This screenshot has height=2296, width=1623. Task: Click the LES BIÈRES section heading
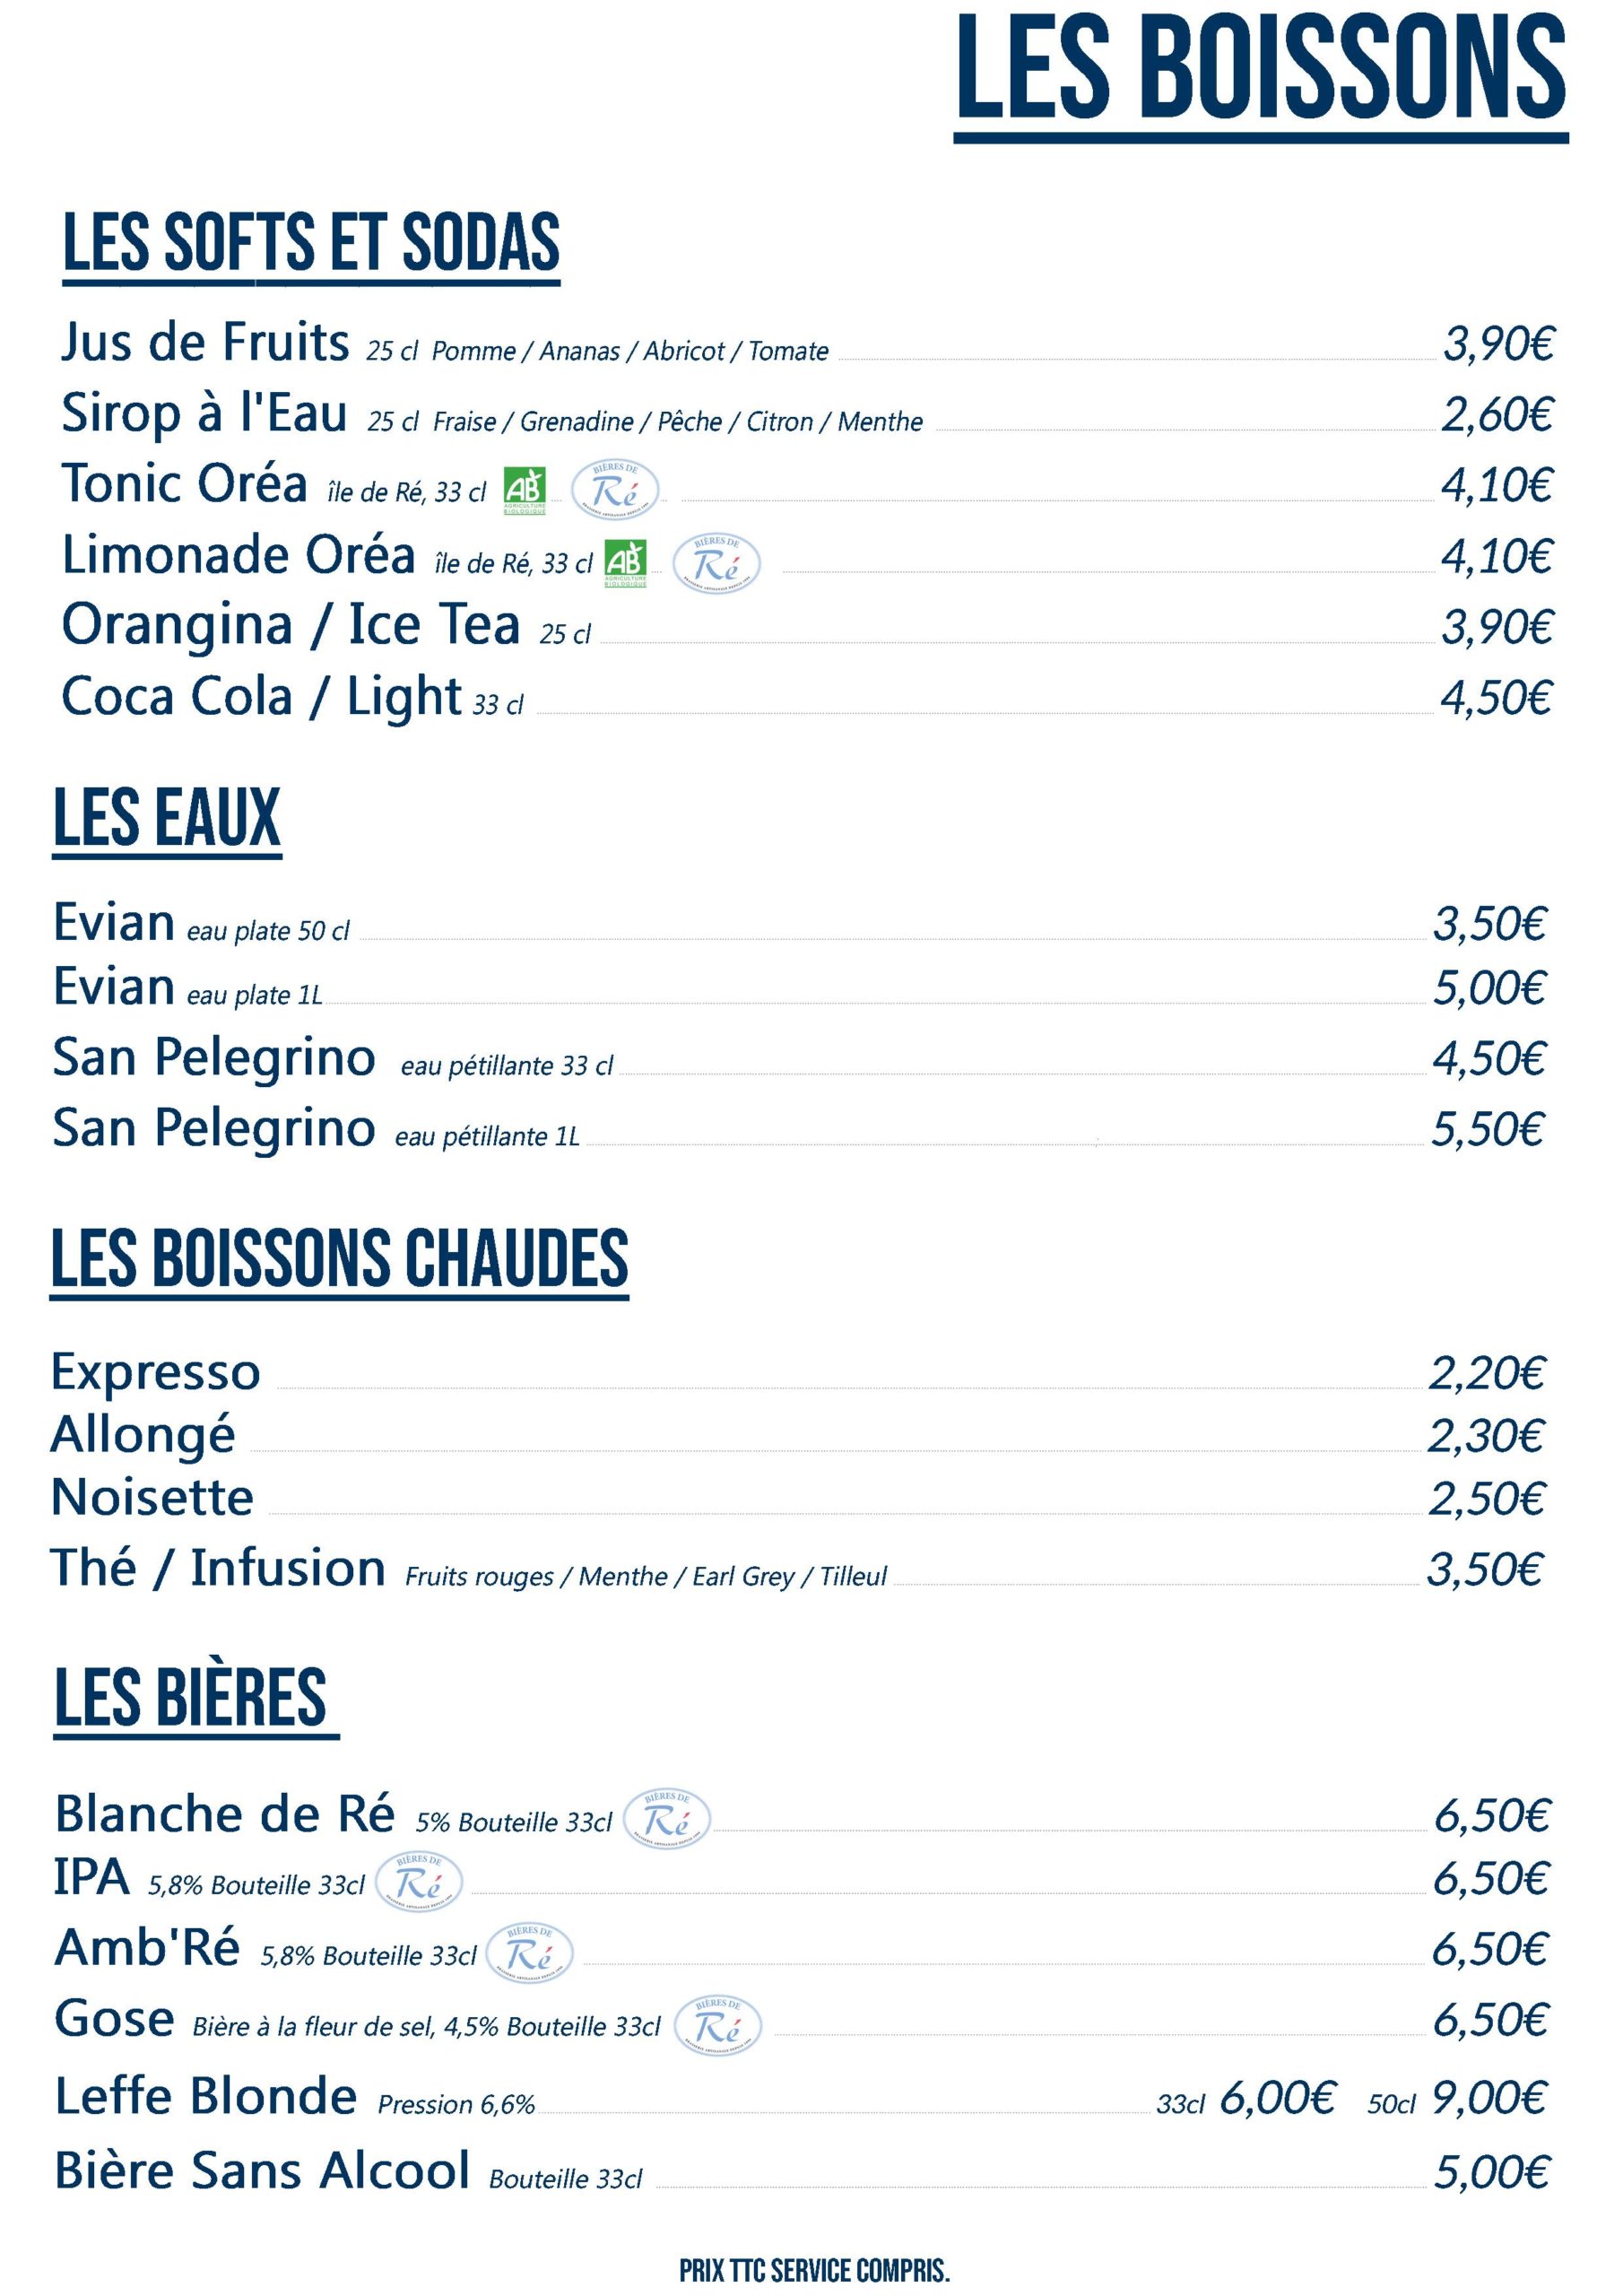(x=191, y=1697)
